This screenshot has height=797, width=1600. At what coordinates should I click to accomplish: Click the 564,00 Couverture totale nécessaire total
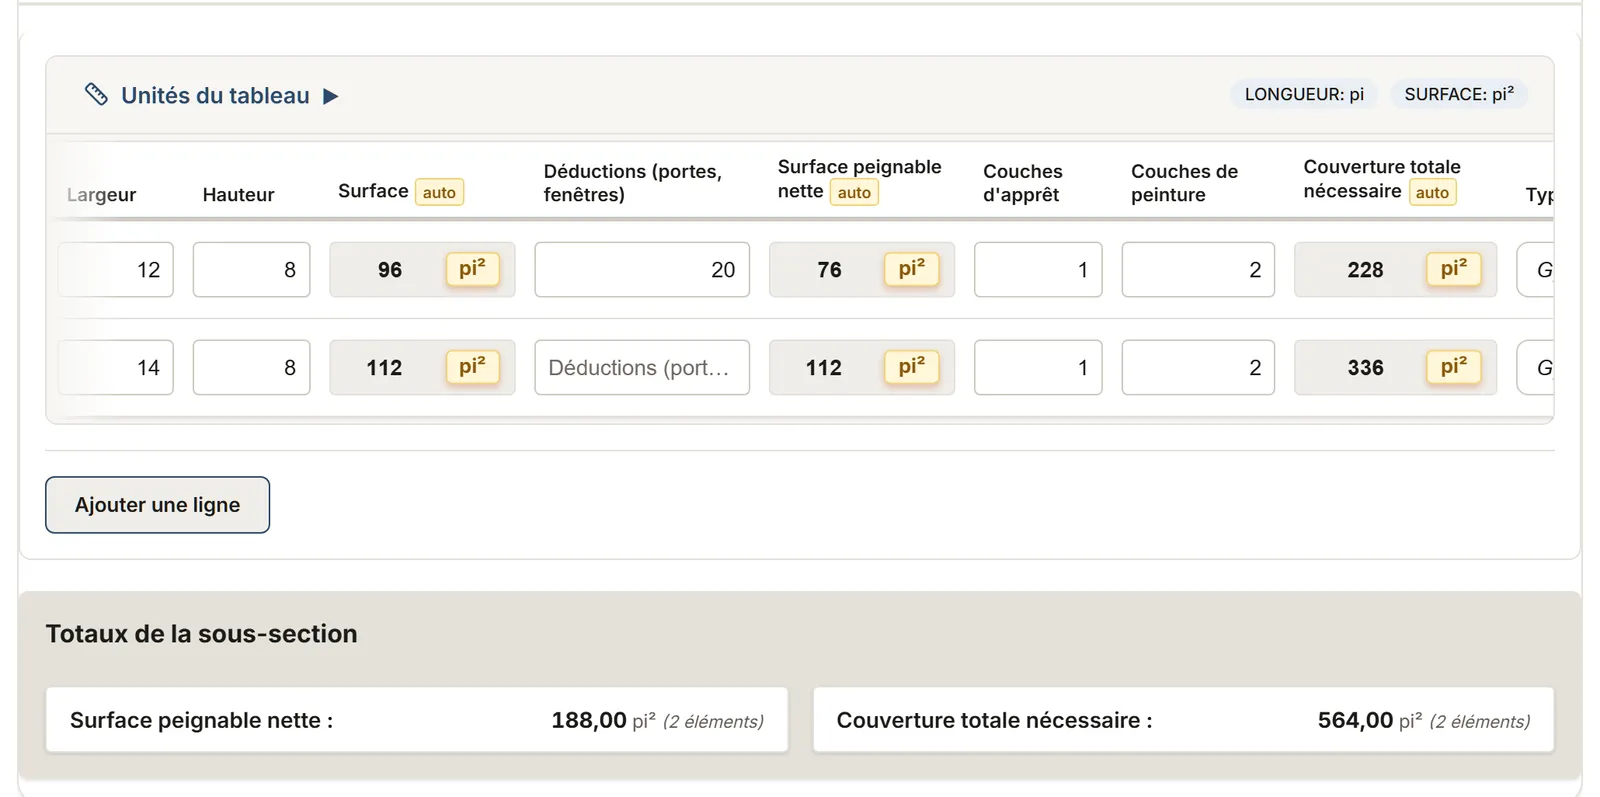(x=1355, y=720)
